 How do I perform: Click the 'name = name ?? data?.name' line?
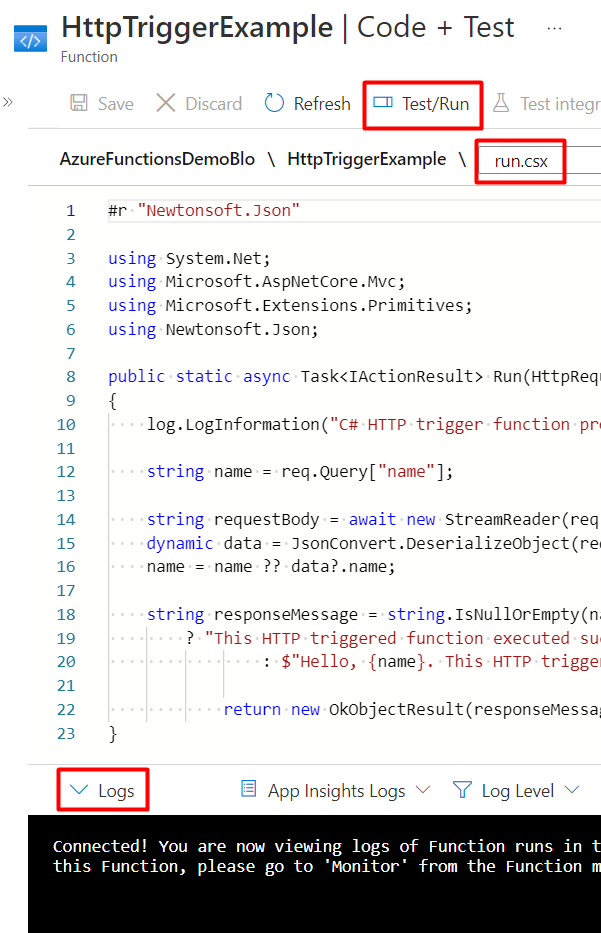pyautogui.click(x=271, y=566)
